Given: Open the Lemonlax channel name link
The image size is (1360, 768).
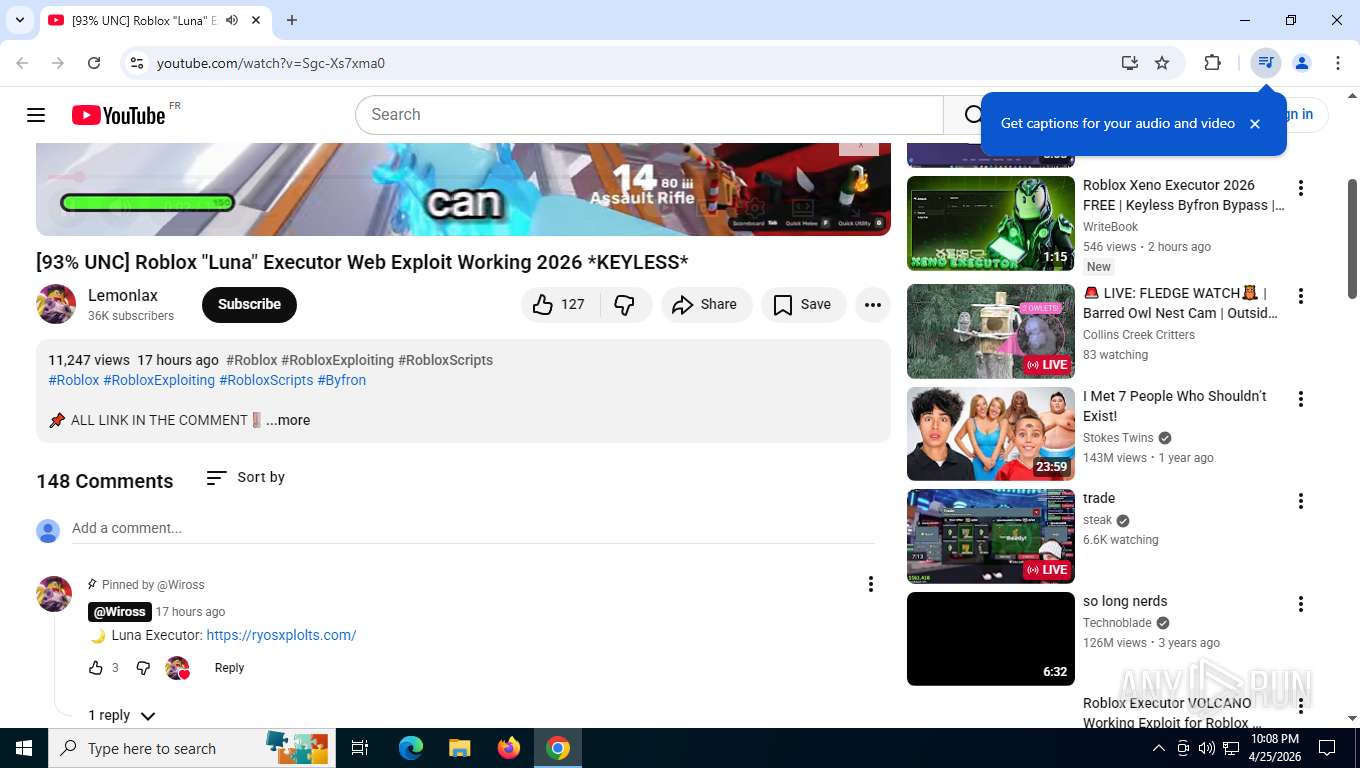Looking at the screenshot, I should coord(123,296).
